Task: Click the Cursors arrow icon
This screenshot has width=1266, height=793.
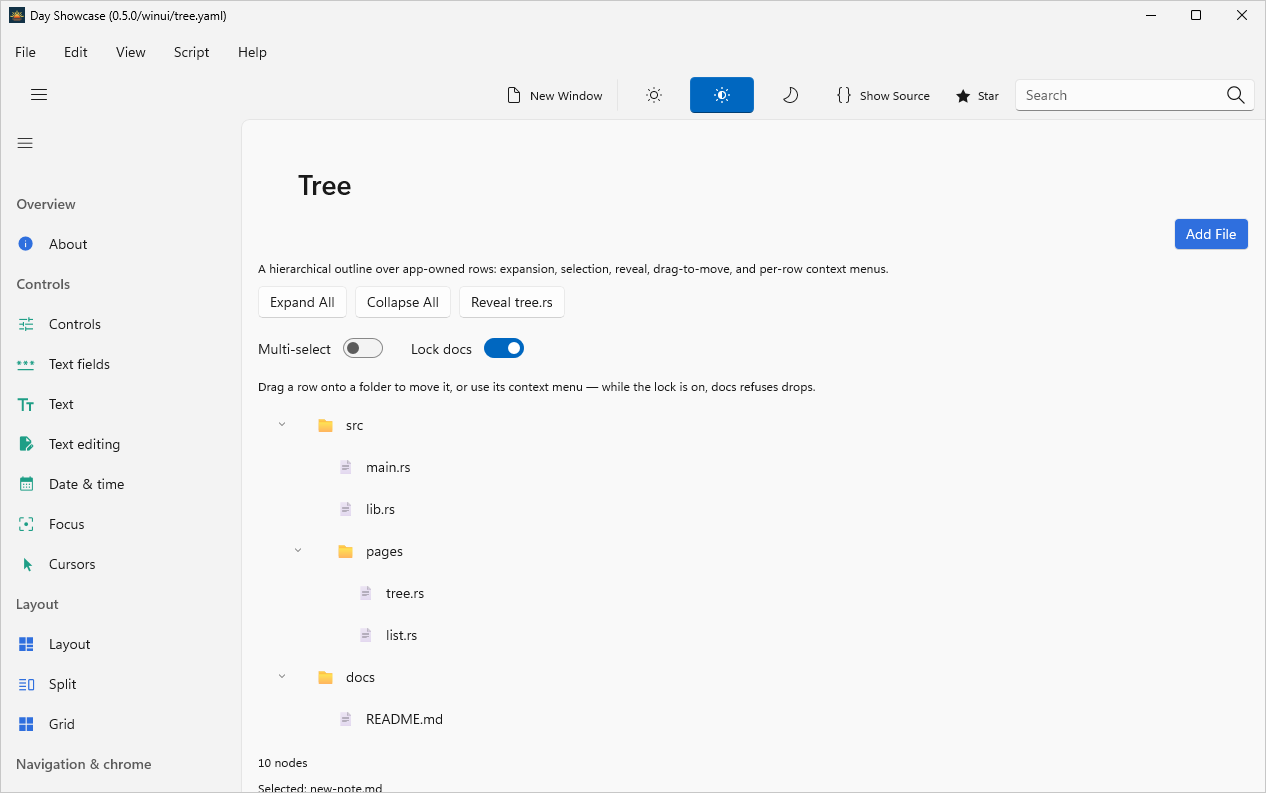Action: [27, 564]
